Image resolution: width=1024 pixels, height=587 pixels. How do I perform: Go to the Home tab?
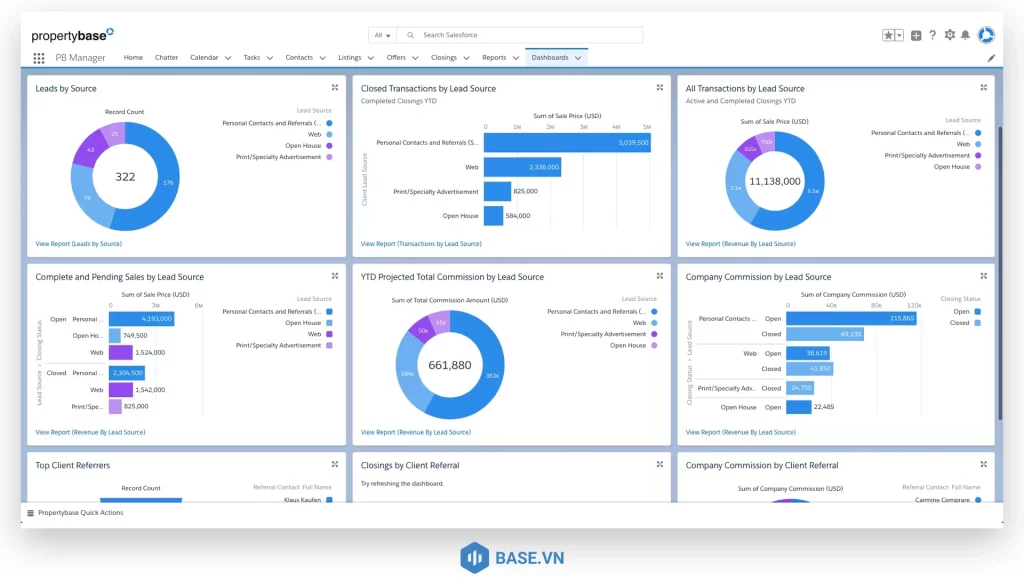point(133,58)
